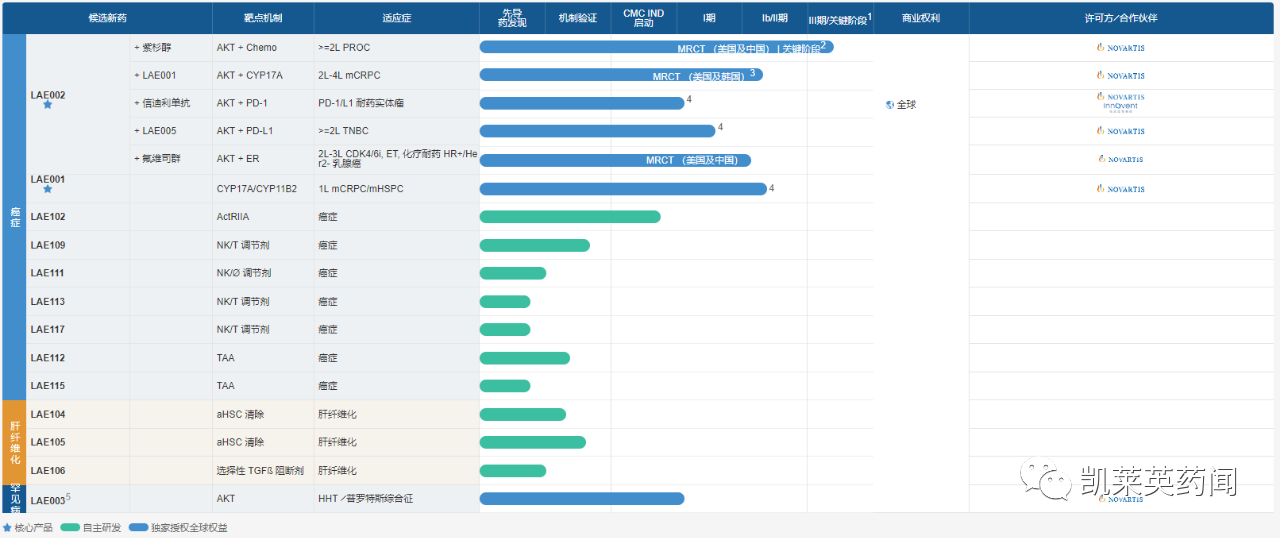The image size is (1280, 538).
Task: Click the blue progress bar for HHT/普罗特斯综合征
Action: coord(581,498)
